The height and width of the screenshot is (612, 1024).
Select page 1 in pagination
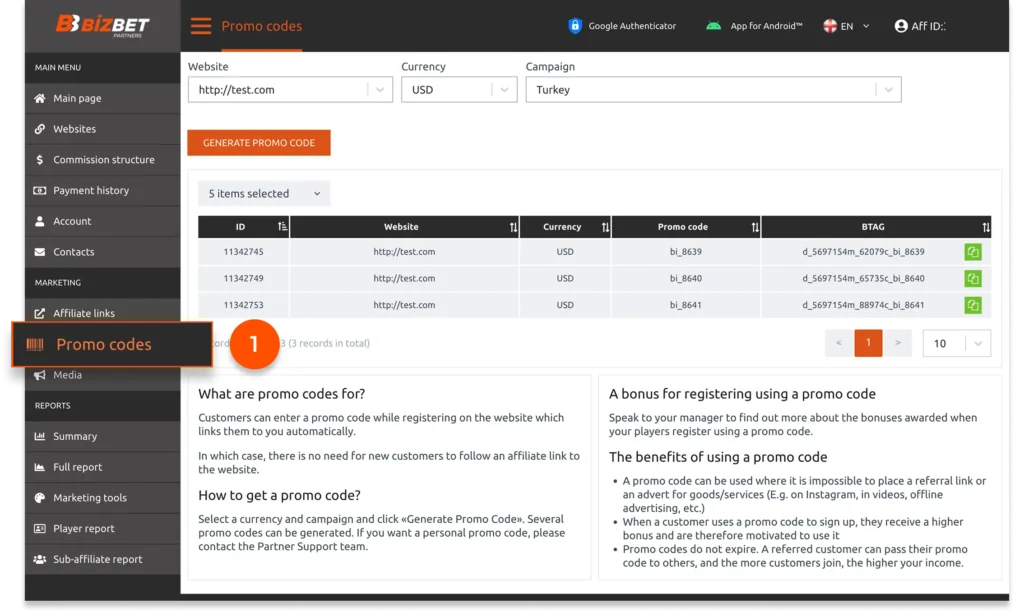click(868, 343)
